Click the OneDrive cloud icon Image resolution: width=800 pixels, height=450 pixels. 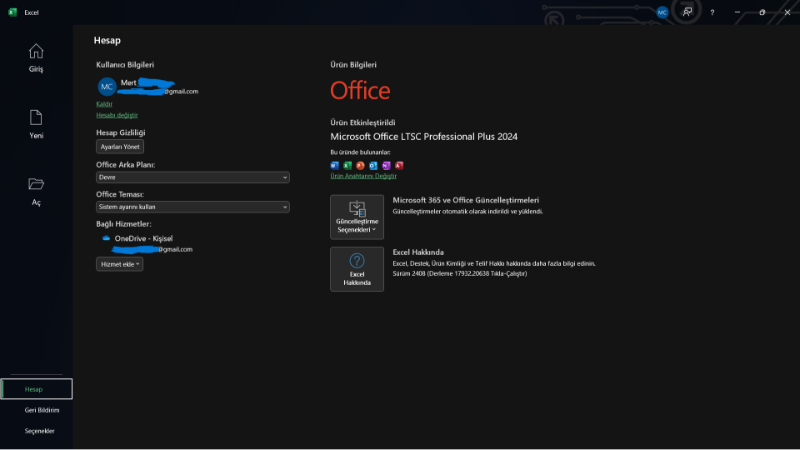click(x=106, y=238)
